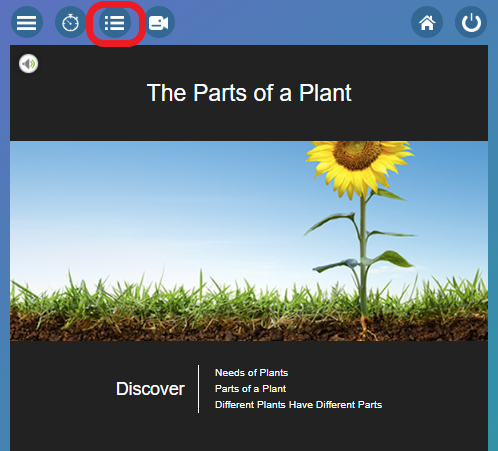
Task: Click the soil strip below the grass
Action: 200,330
